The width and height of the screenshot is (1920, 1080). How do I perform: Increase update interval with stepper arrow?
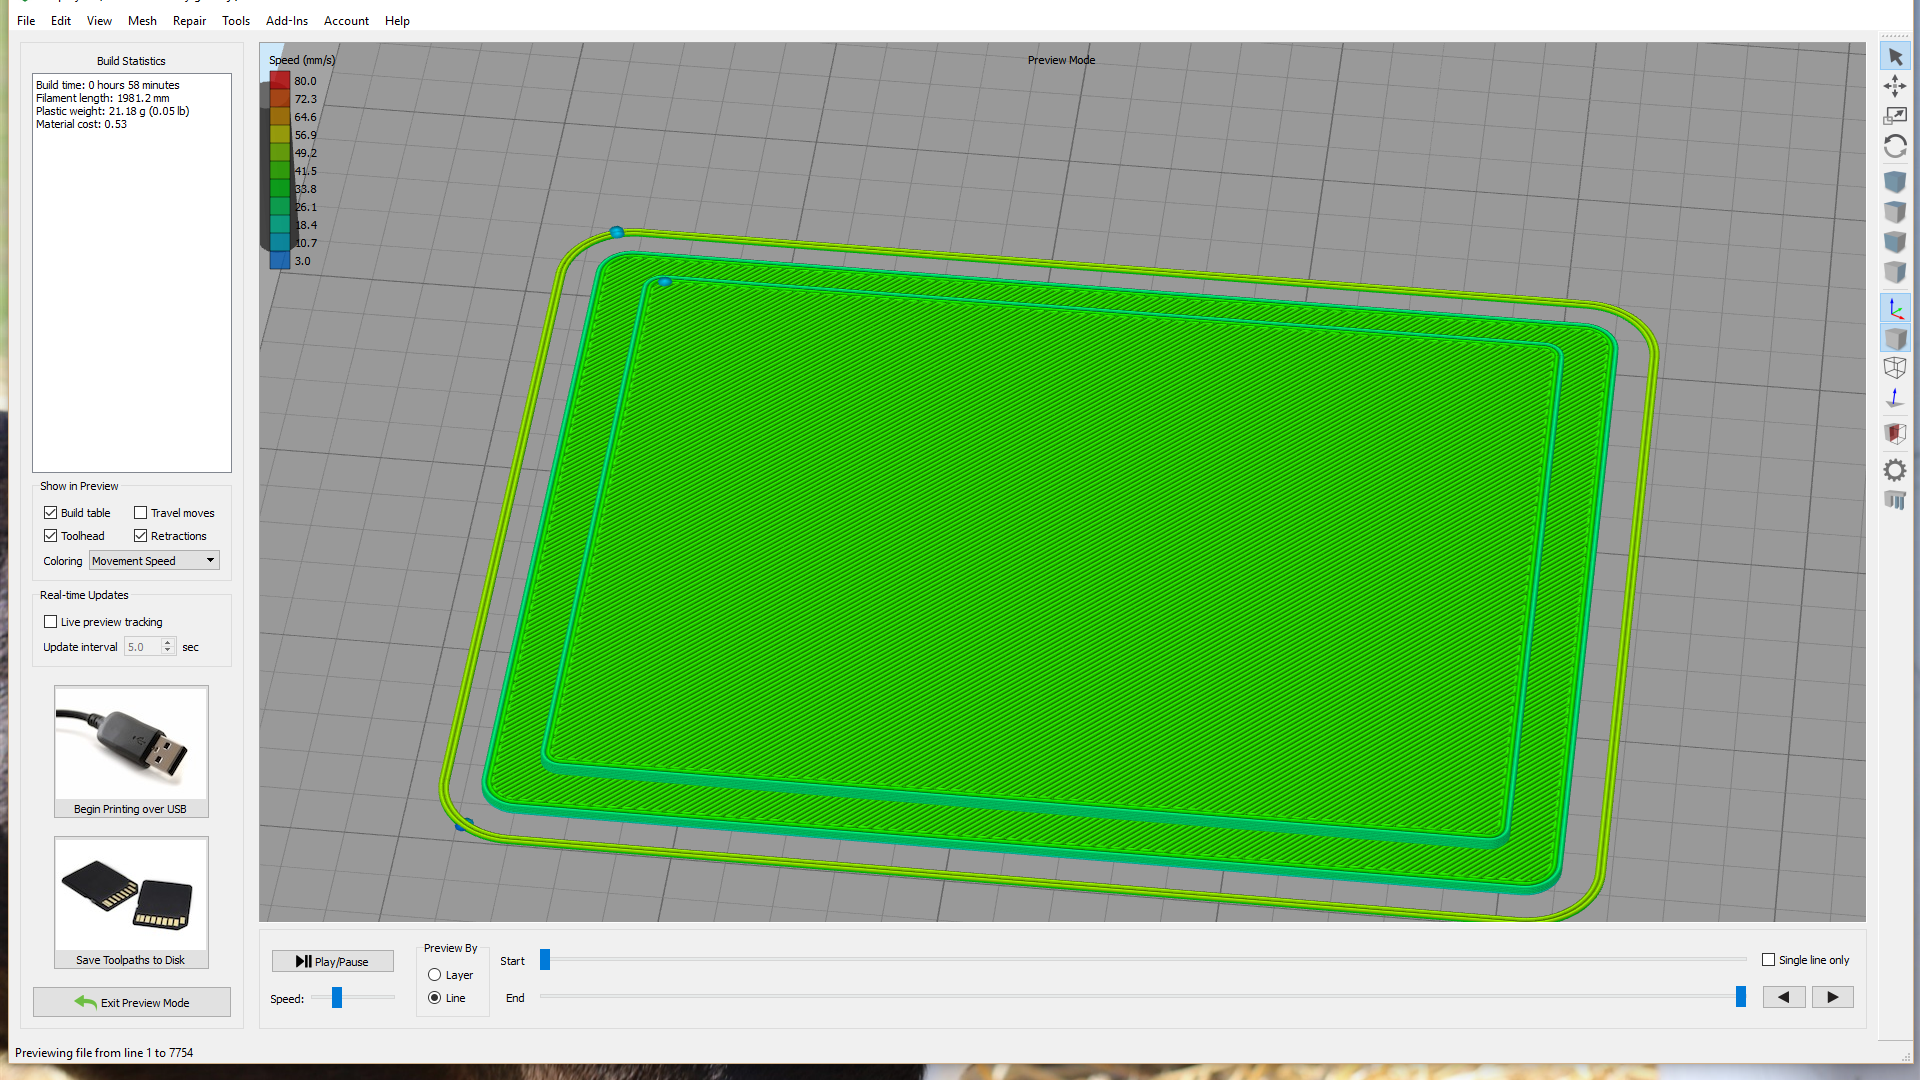click(167, 643)
